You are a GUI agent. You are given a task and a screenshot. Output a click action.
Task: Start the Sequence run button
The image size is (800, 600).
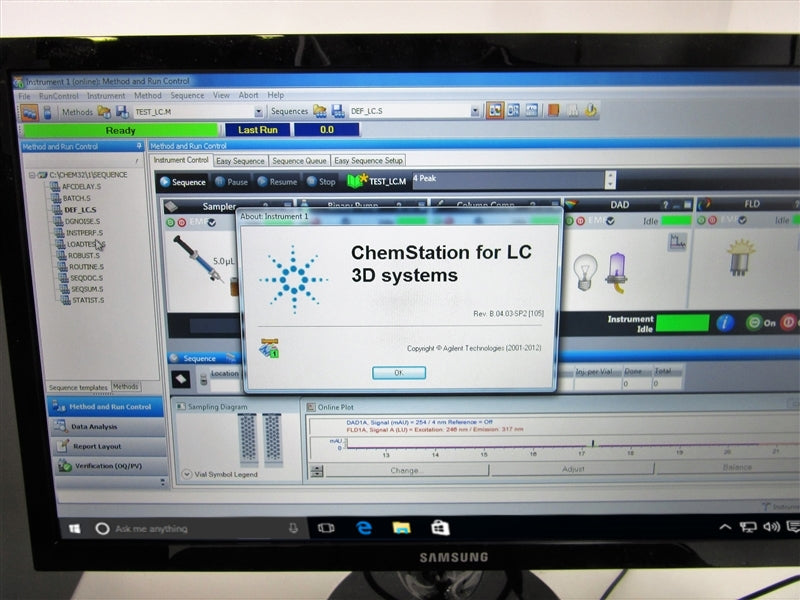[x=183, y=182]
